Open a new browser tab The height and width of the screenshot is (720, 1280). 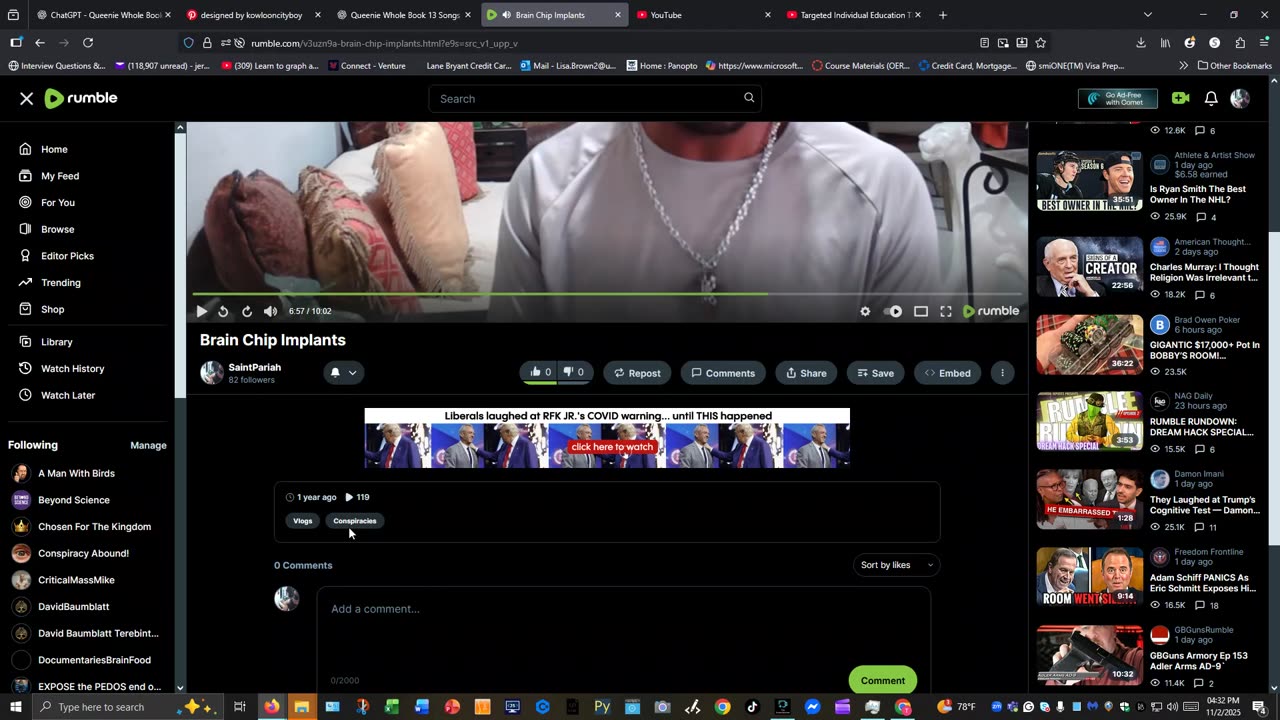coord(942,15)
